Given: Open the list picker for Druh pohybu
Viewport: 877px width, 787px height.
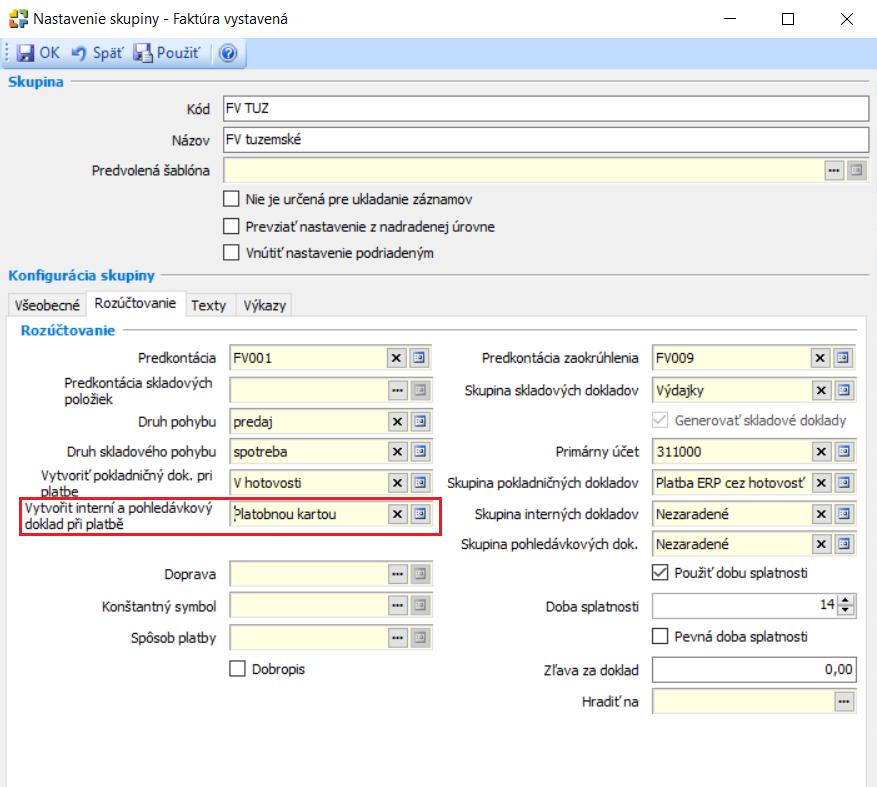Looking at the screenshot, I should 420,421.
